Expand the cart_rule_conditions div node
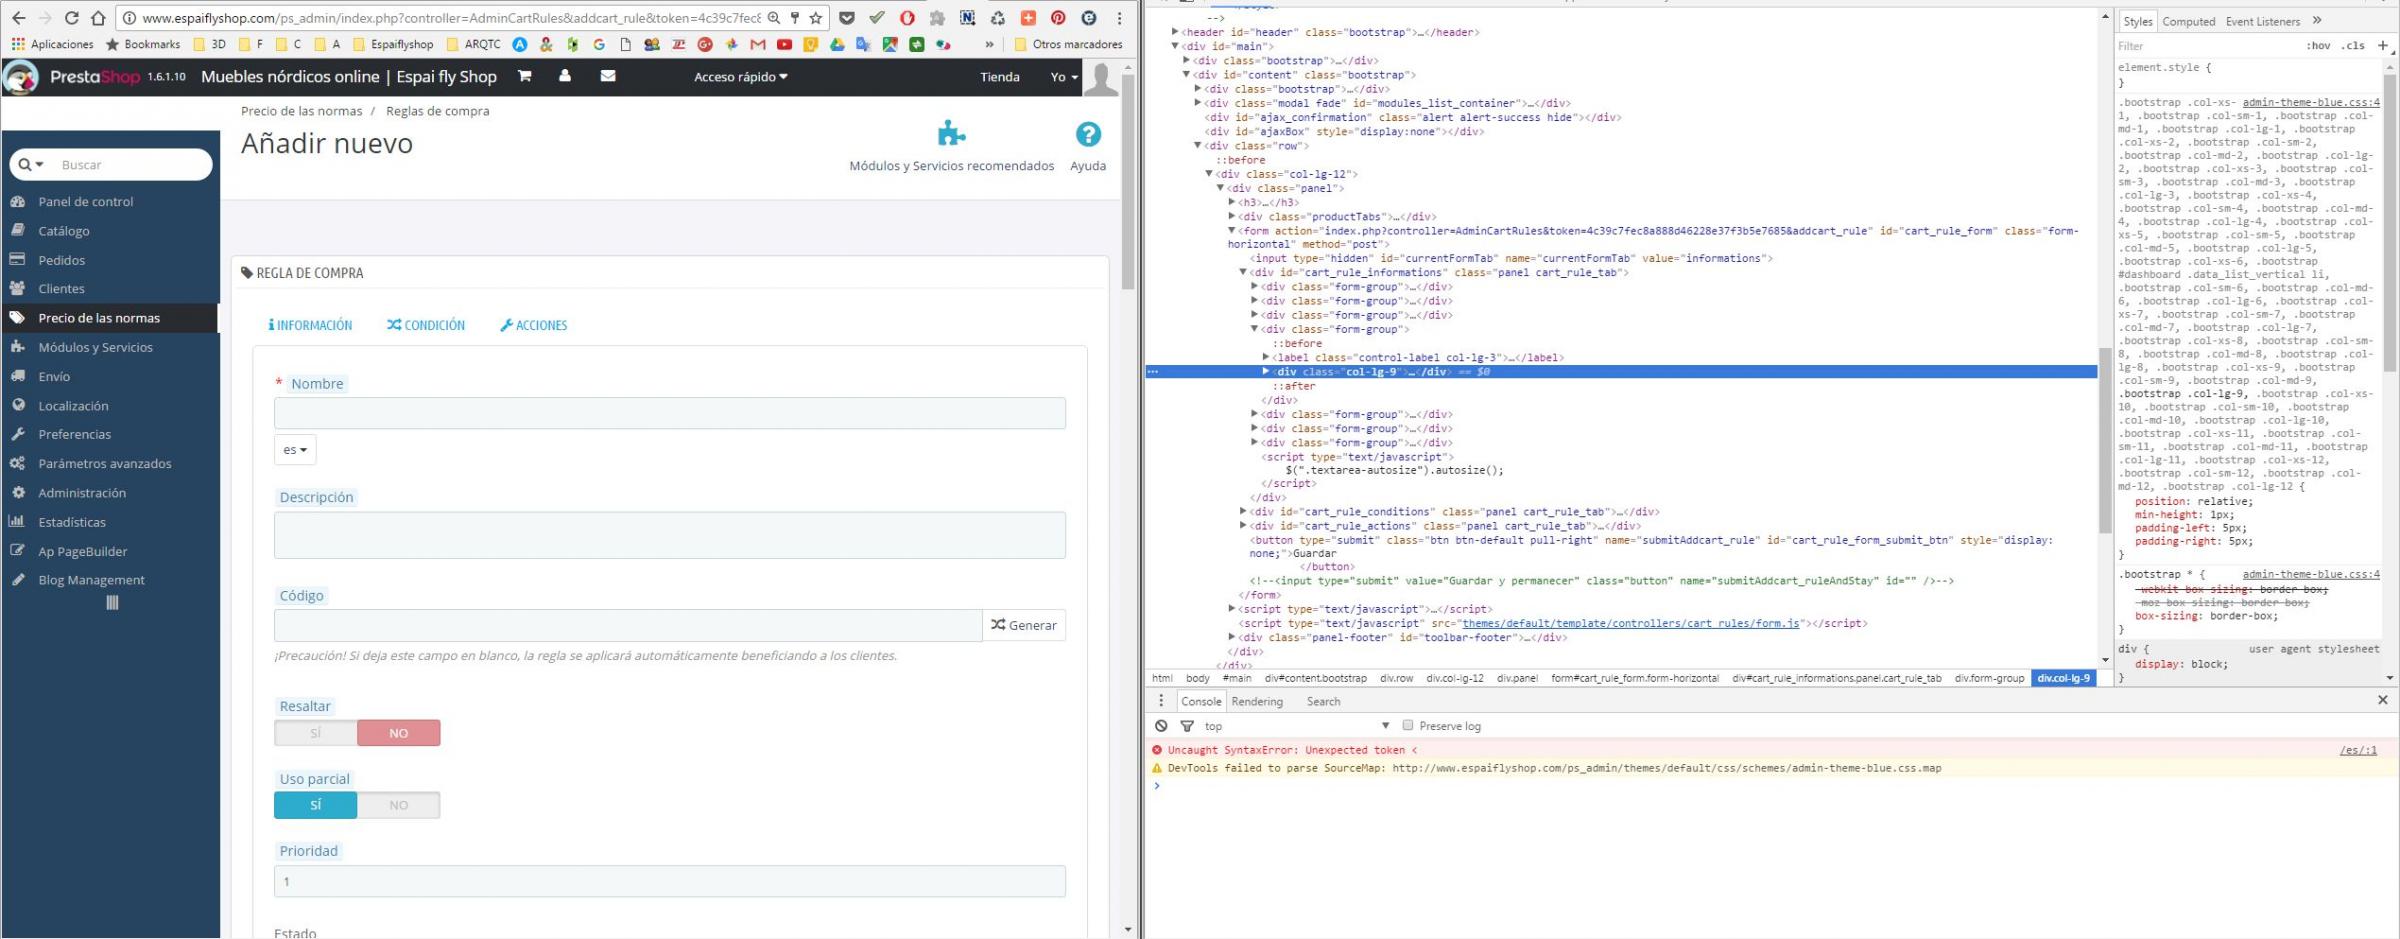Viewport: 2400px width, 939px height. 1243,511
